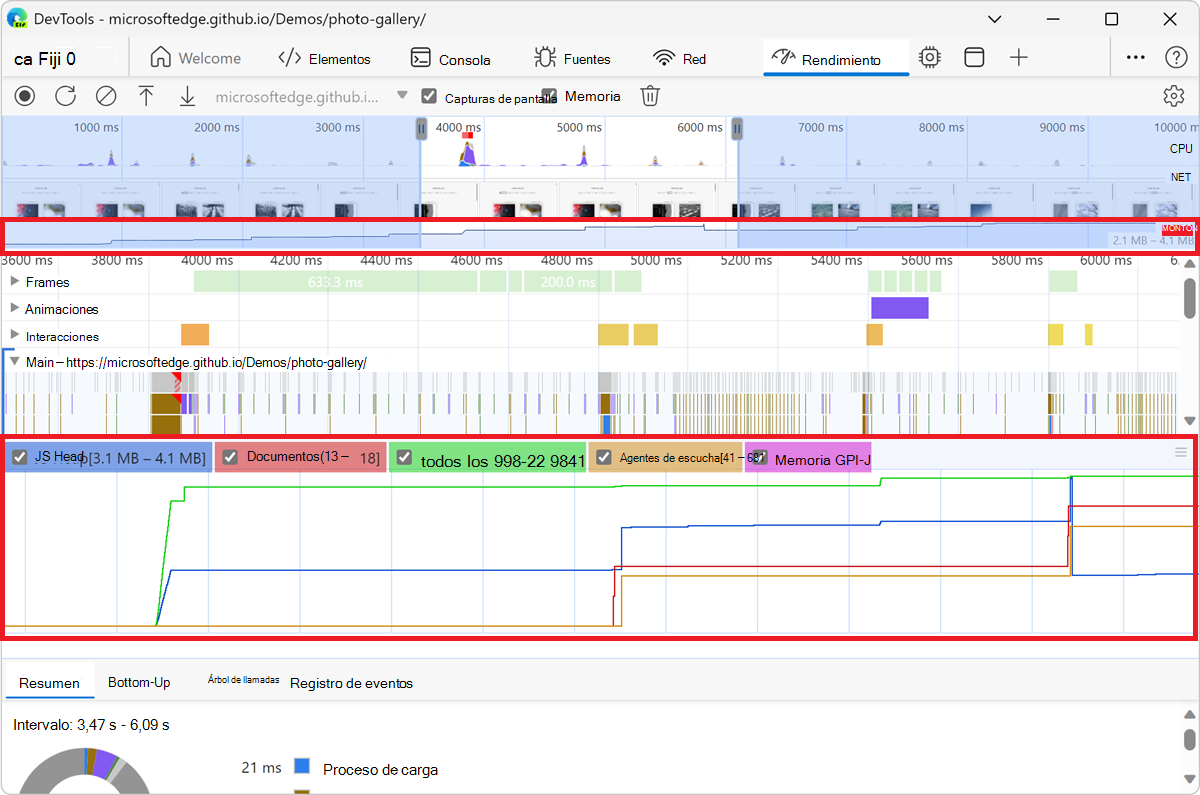This screenshot has height=795, width=1200.
Task: Toggle the JS Heap checkbox
Action: [20, 458]
